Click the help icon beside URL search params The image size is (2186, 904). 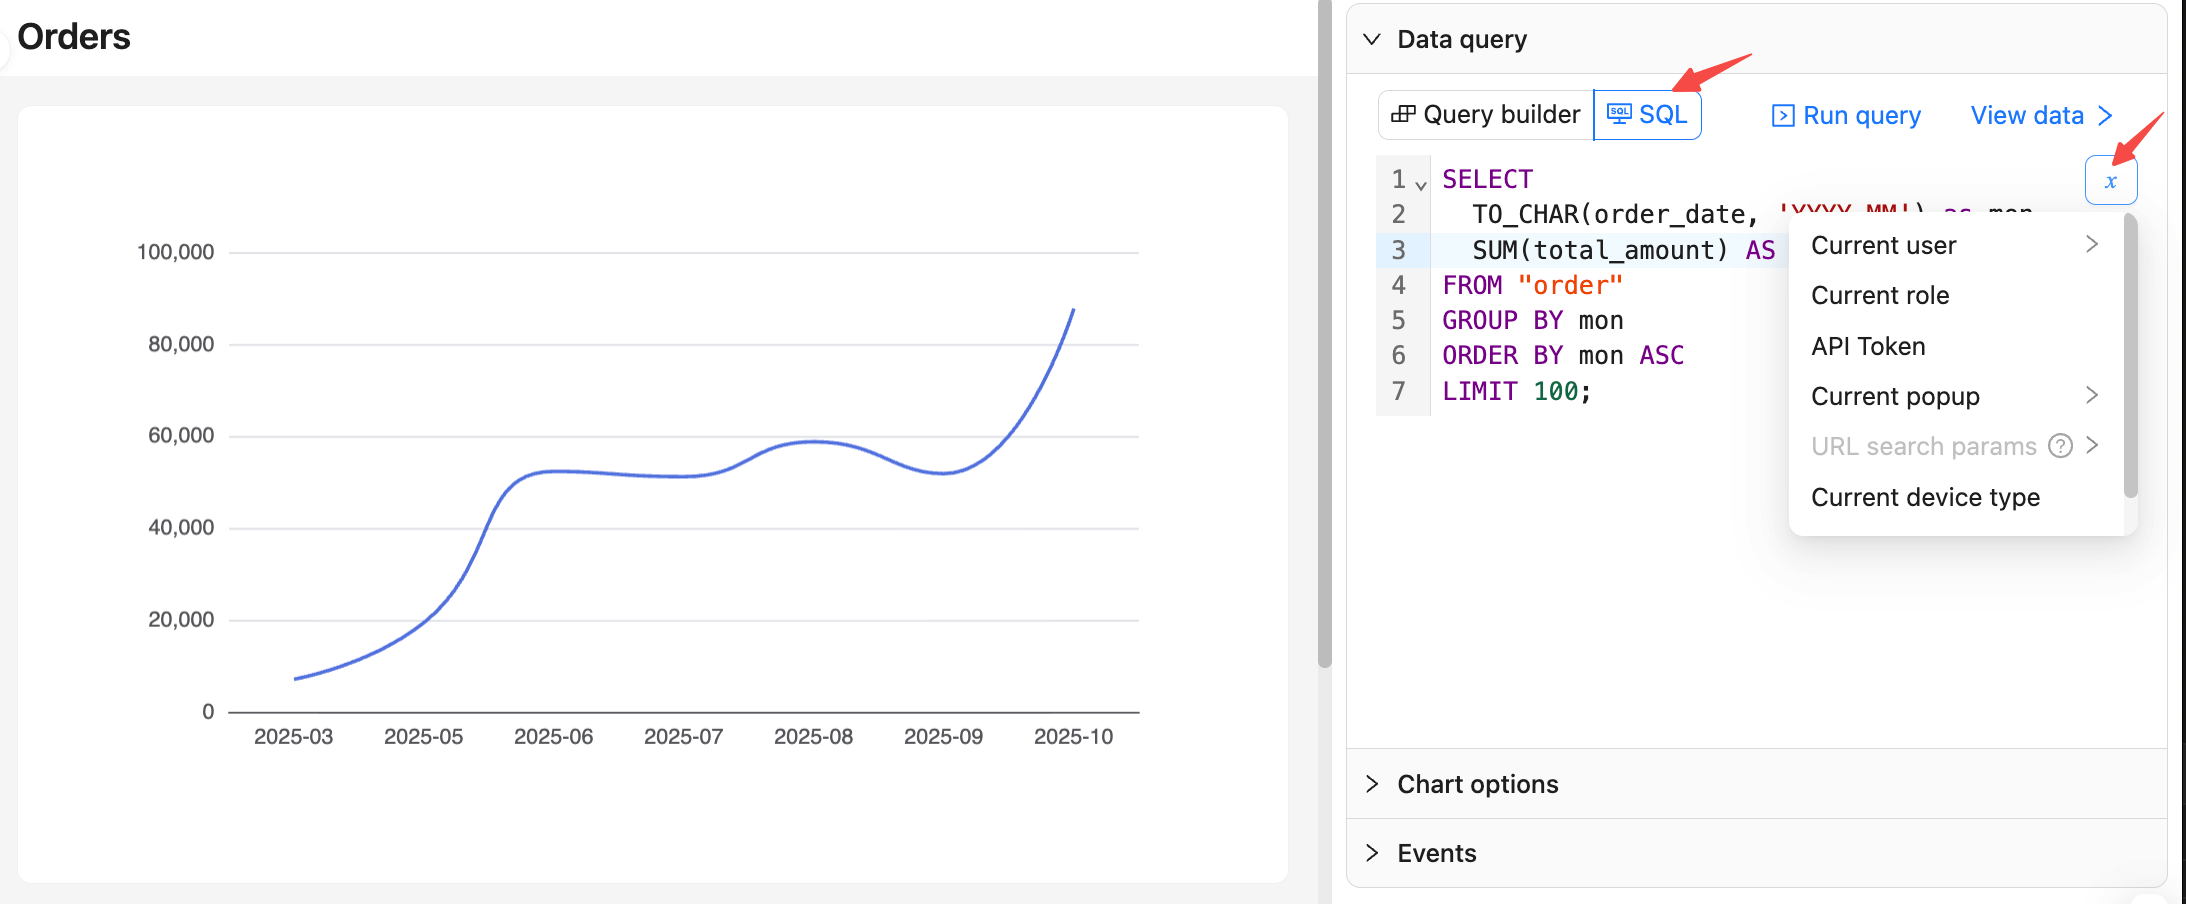(2060, 446)
